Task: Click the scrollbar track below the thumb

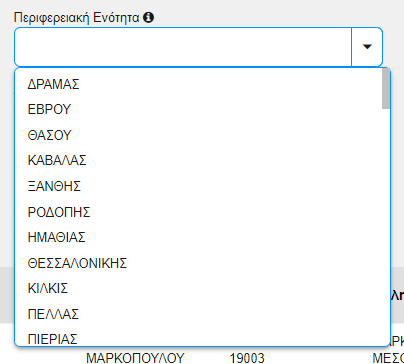Action: point(386,227)
